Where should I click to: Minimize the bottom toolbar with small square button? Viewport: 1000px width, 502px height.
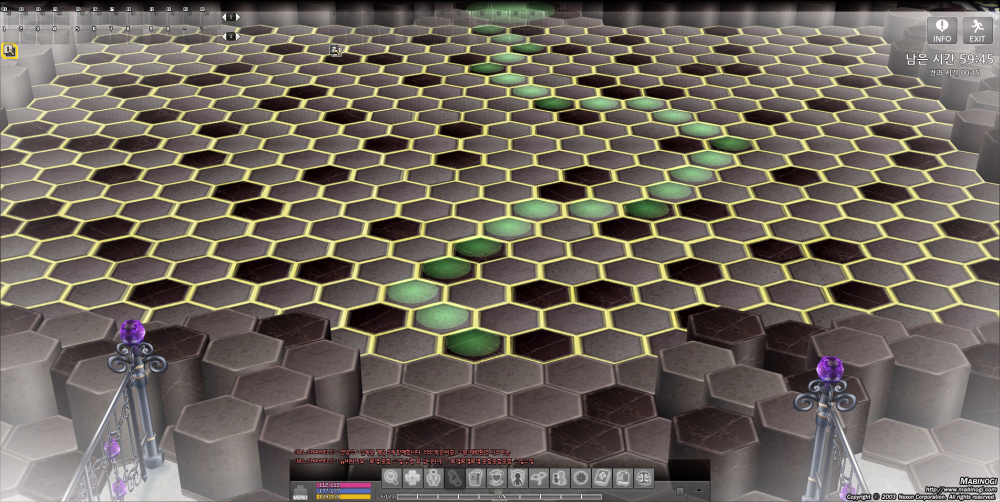(680, 491)
